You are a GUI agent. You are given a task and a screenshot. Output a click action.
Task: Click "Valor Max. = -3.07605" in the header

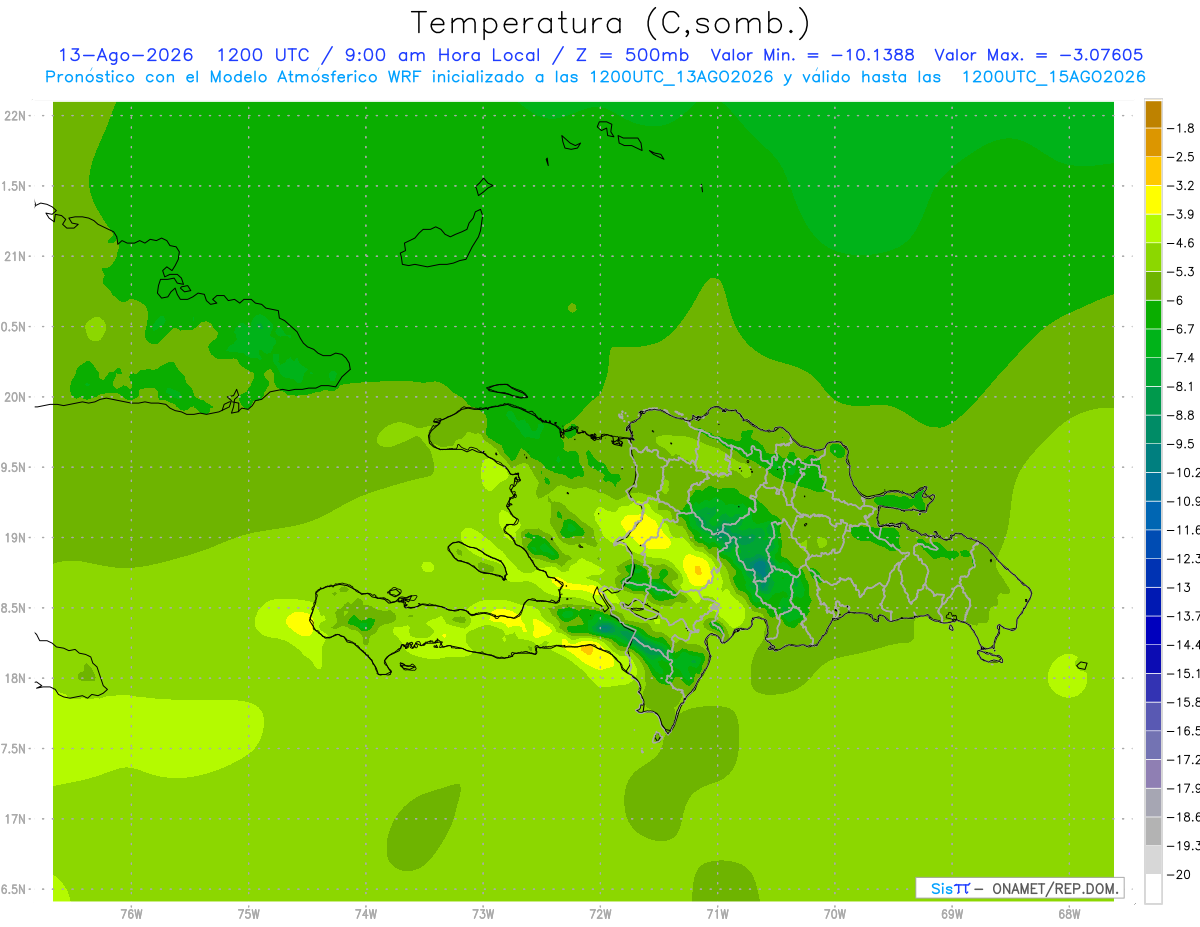[1038, 55]
